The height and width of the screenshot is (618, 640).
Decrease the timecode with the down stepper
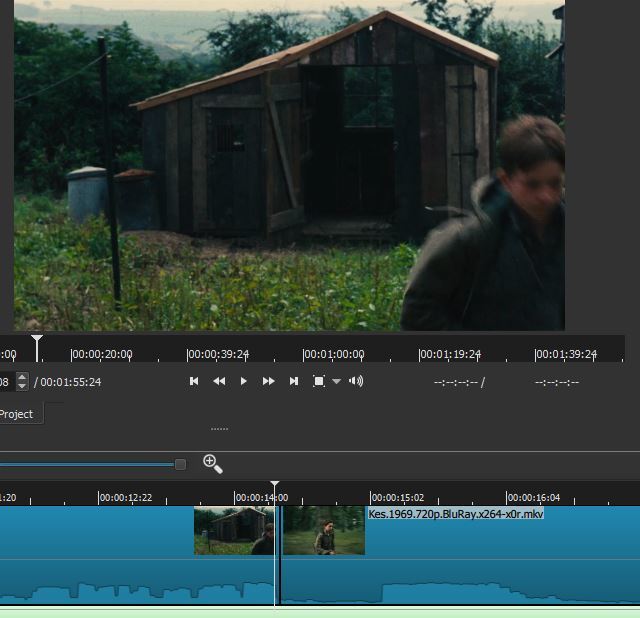pos(22,387)
